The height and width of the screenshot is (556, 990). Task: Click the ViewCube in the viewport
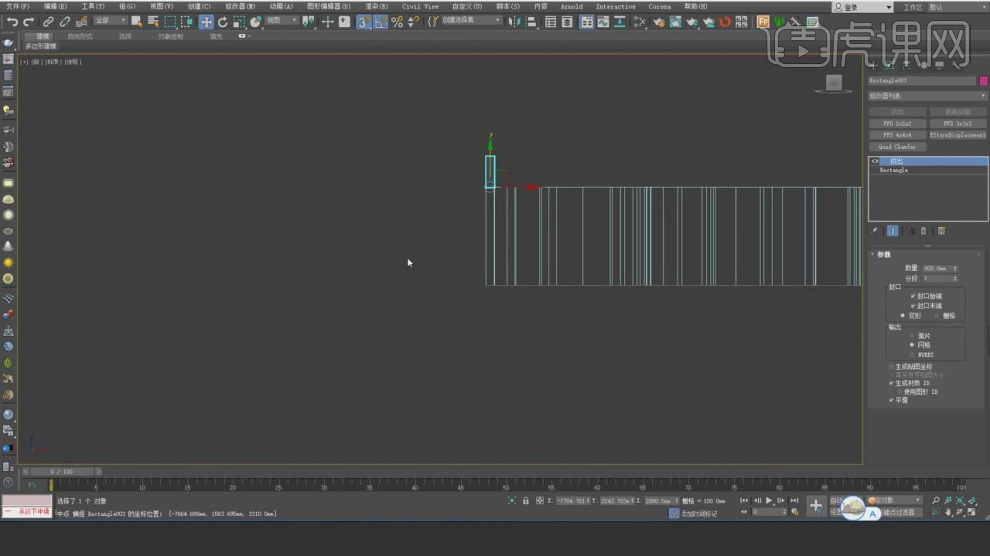point(833,84)
